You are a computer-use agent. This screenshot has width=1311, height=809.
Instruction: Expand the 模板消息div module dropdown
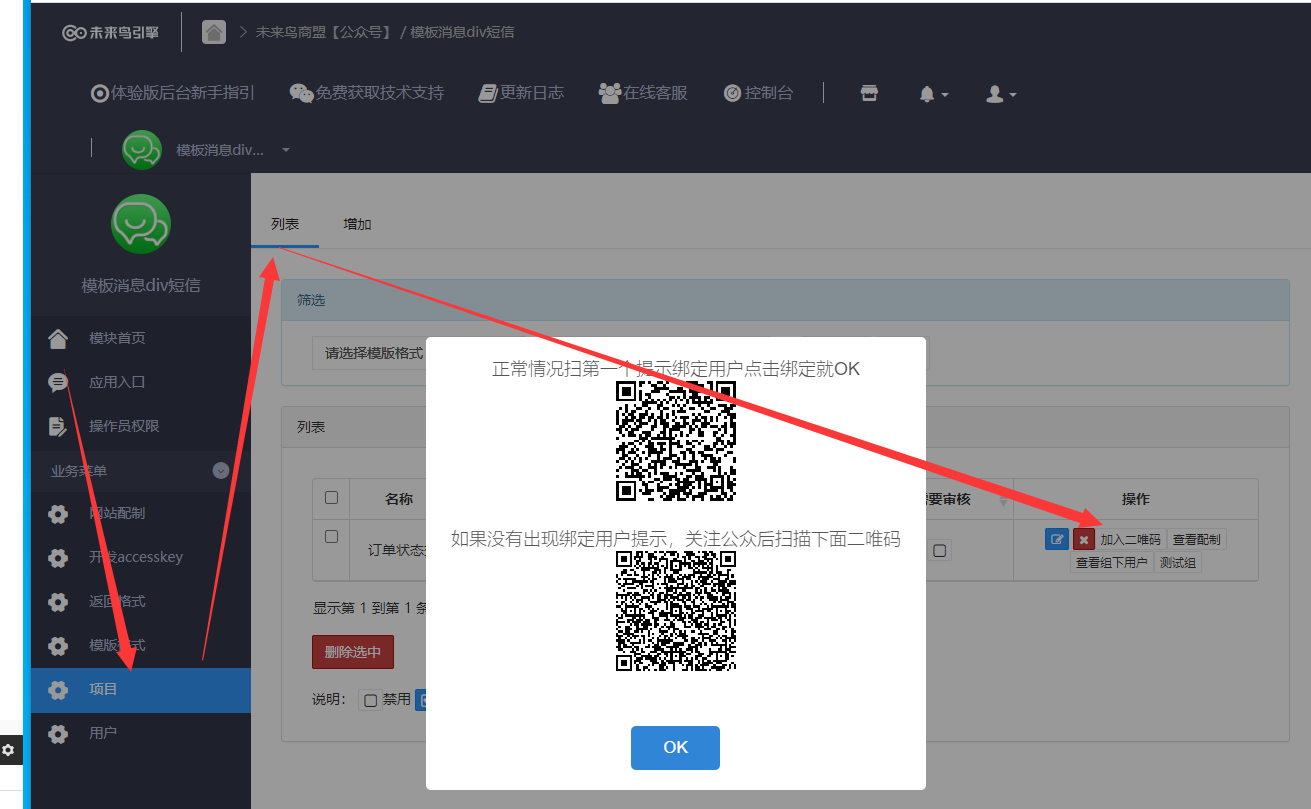285,150
